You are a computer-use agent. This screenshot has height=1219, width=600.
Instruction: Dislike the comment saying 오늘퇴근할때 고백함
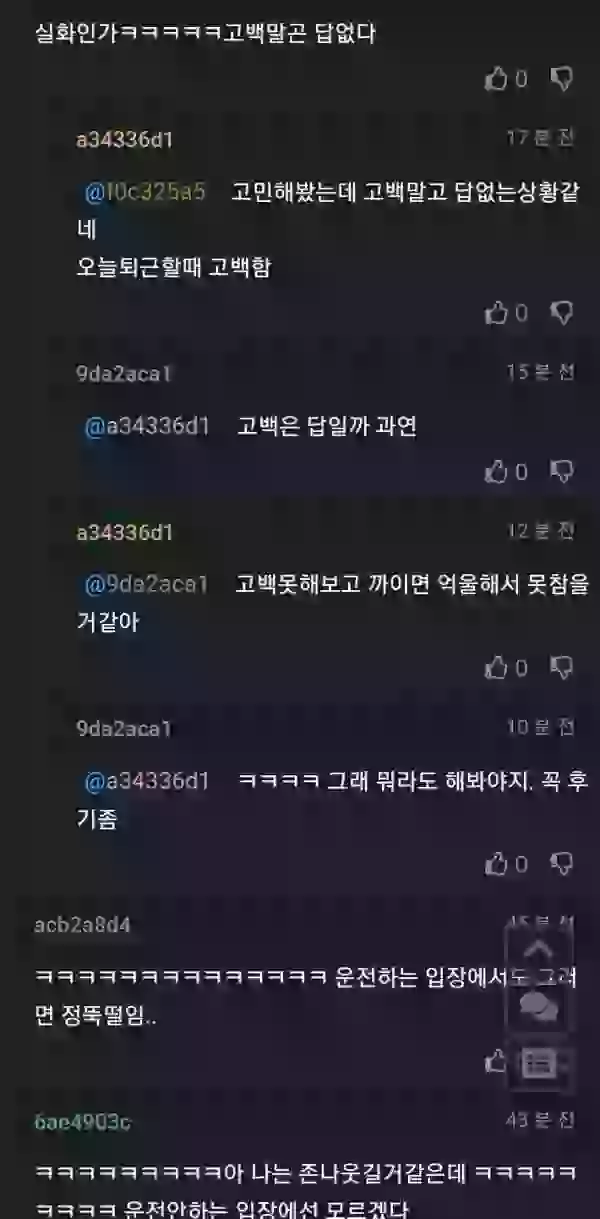point(563,313)
